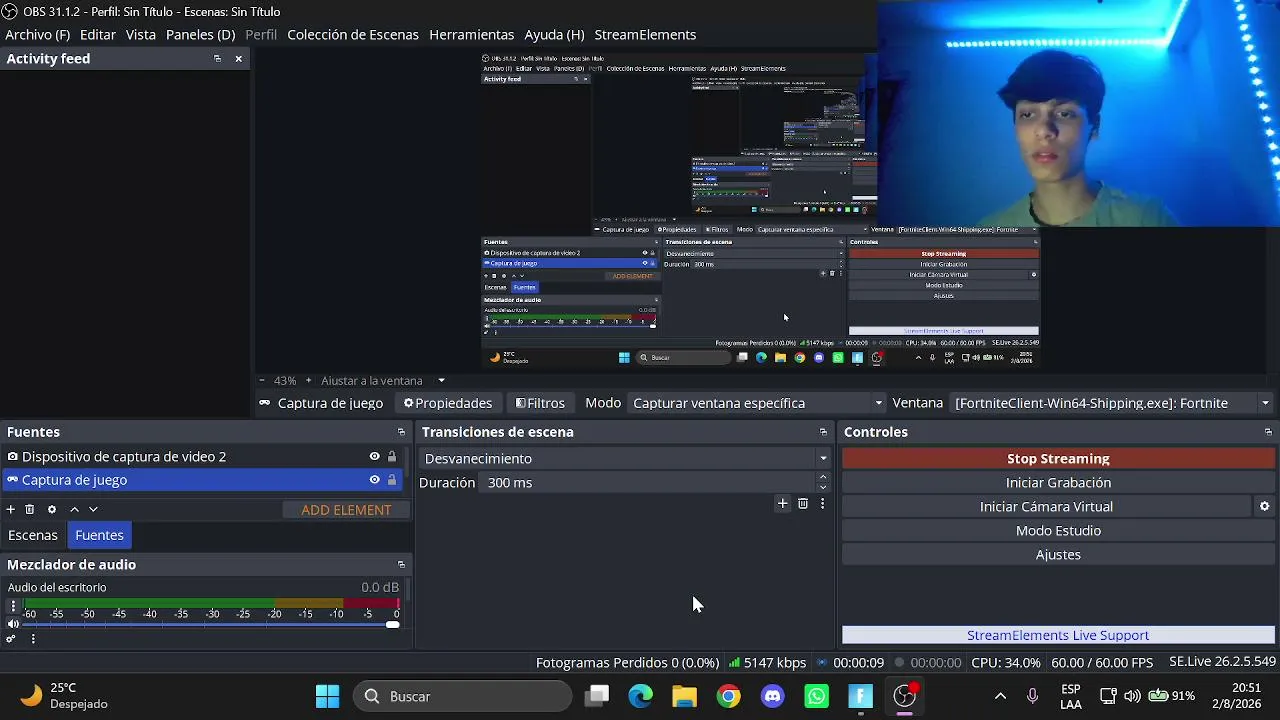
Task: Delete the scene transition with the trash icon
Action: [x=803, y=504]
